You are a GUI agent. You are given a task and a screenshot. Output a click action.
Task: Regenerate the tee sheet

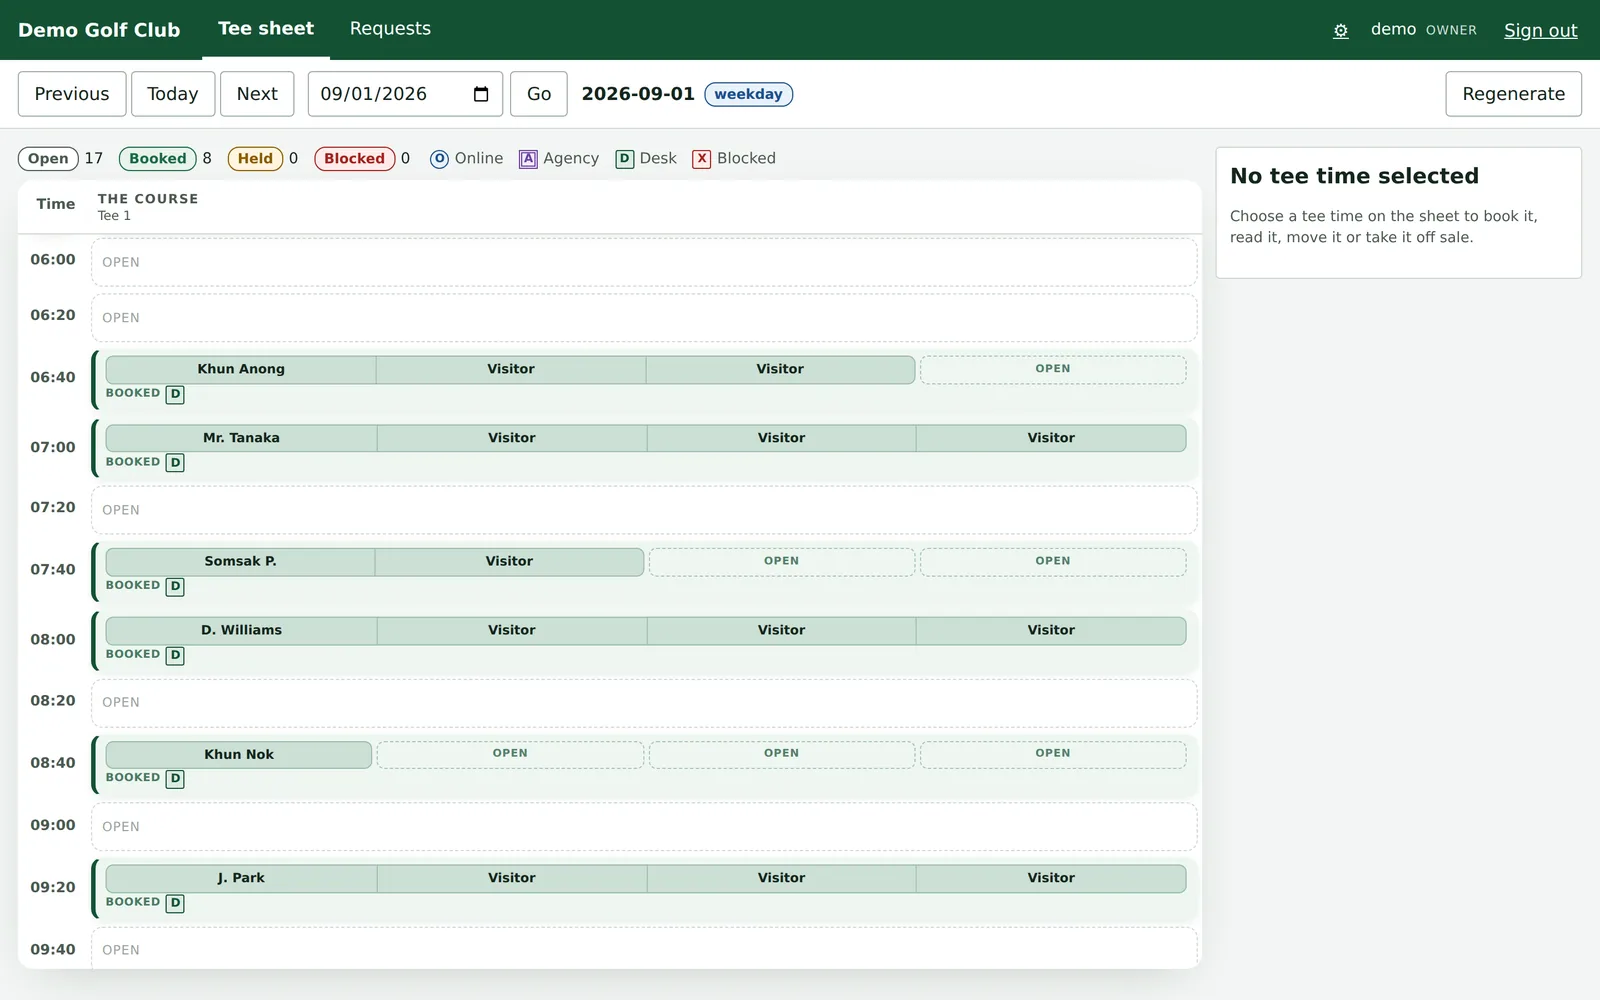point(1513,94)
